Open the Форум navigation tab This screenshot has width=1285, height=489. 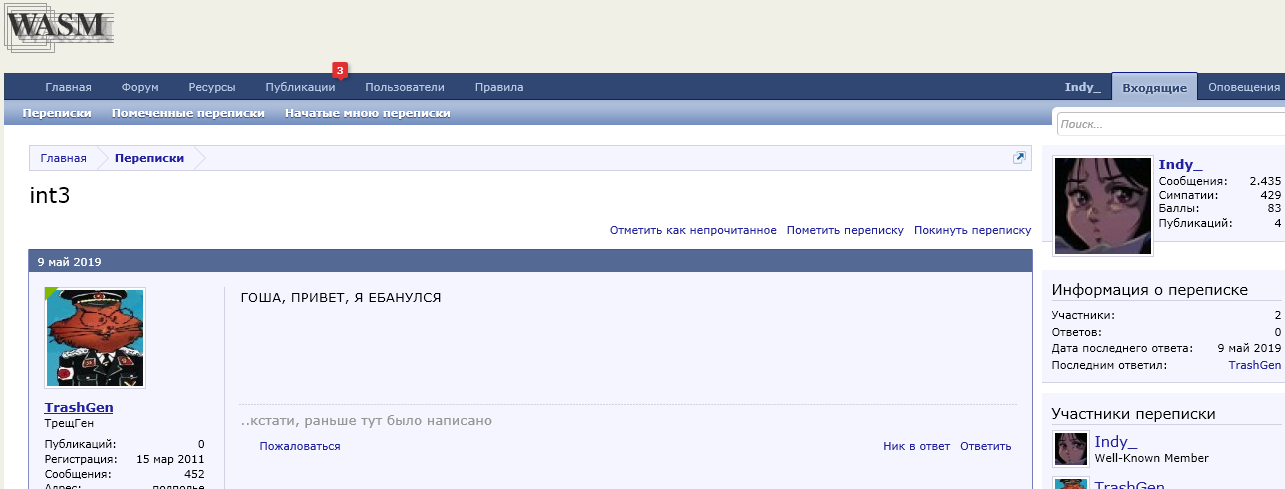pyautogui.click(x=140, y=87)
